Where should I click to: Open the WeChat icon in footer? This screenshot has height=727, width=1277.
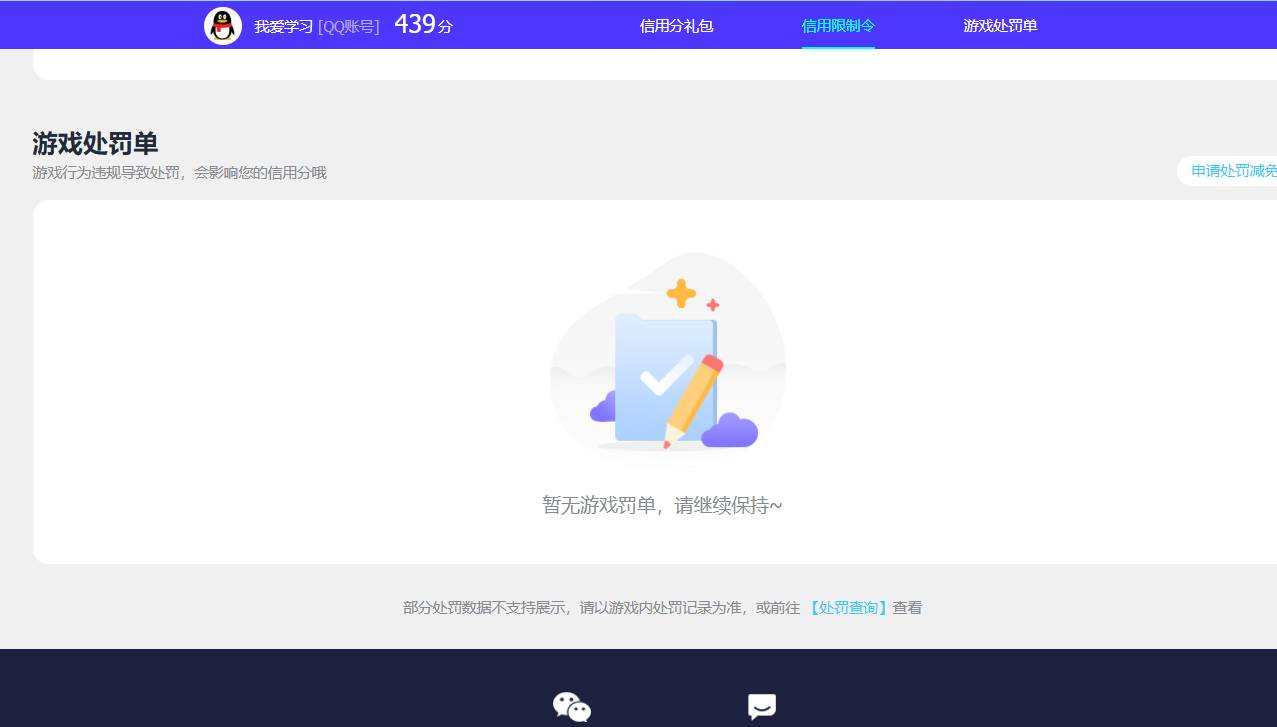pos(572,707)
